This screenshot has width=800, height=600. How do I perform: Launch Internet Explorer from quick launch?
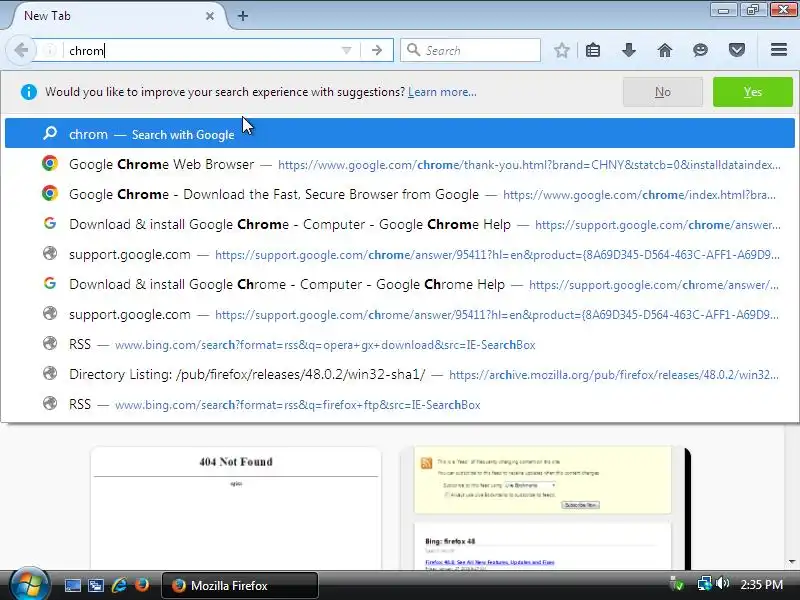tap(119, 585)
